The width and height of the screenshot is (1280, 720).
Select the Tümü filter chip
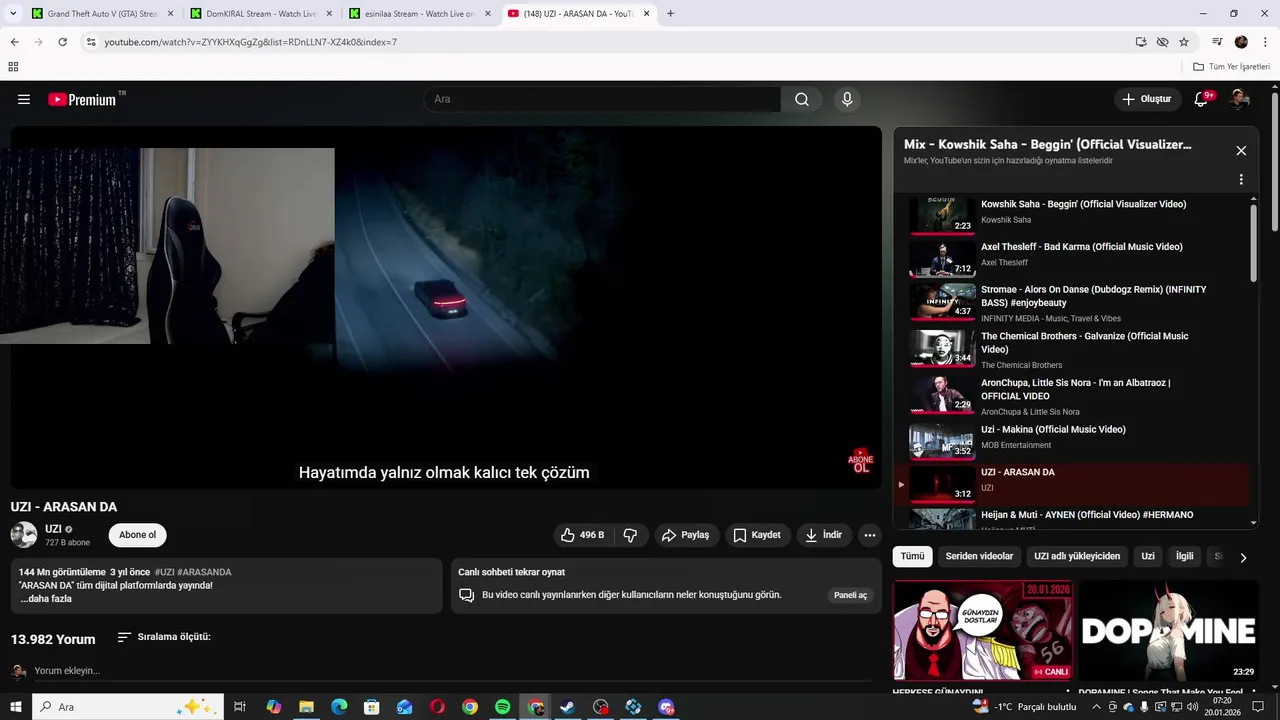912,556
